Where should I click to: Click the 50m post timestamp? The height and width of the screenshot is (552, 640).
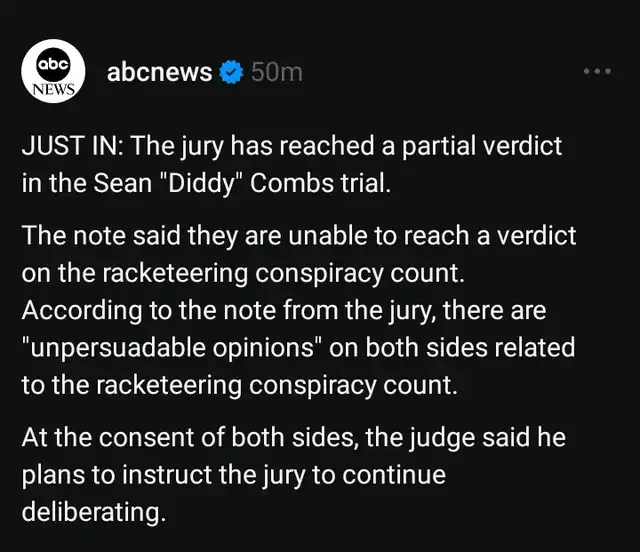pos(277,72)
